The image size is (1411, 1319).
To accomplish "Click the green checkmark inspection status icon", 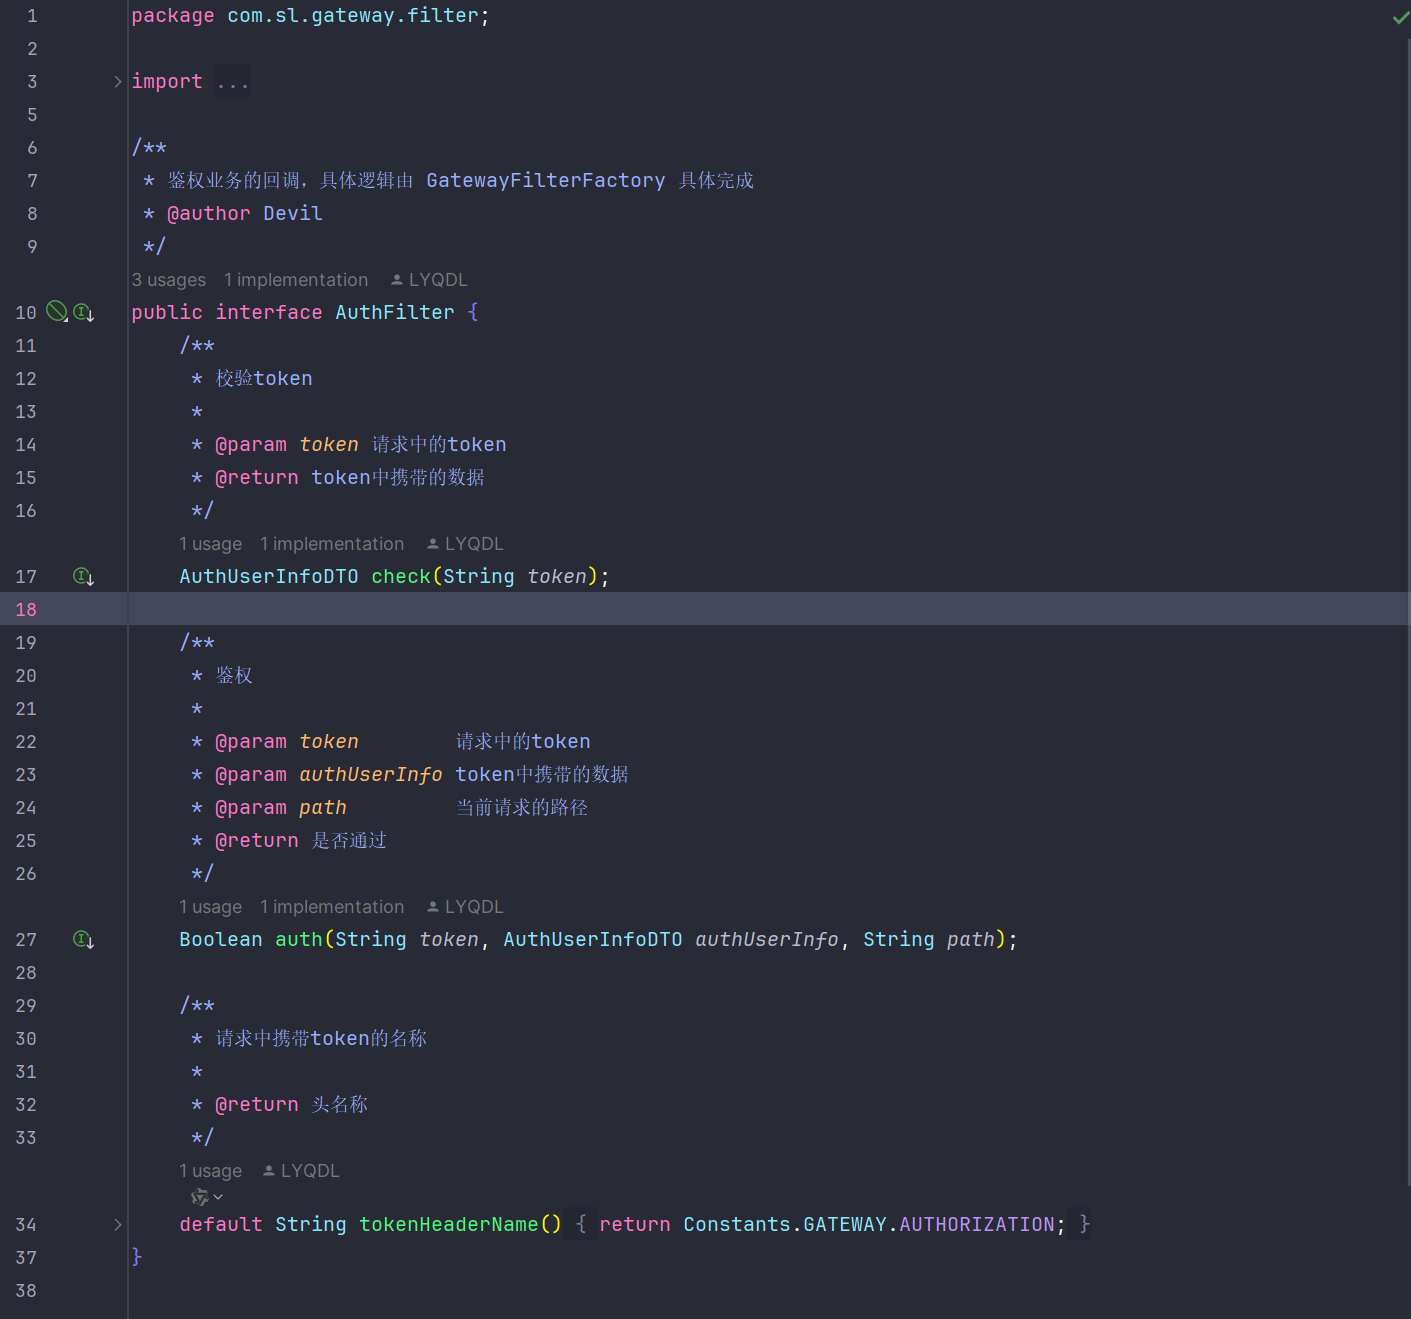I will point(1400,17).
